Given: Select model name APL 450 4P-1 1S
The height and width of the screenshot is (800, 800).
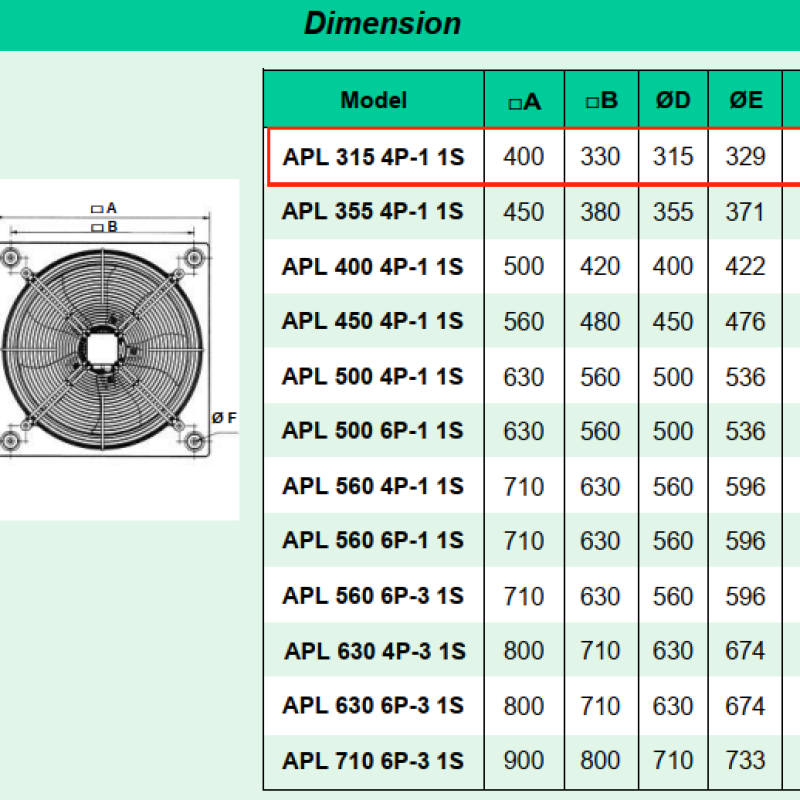Looking at the screenshot, I should (x=372, y=321).
